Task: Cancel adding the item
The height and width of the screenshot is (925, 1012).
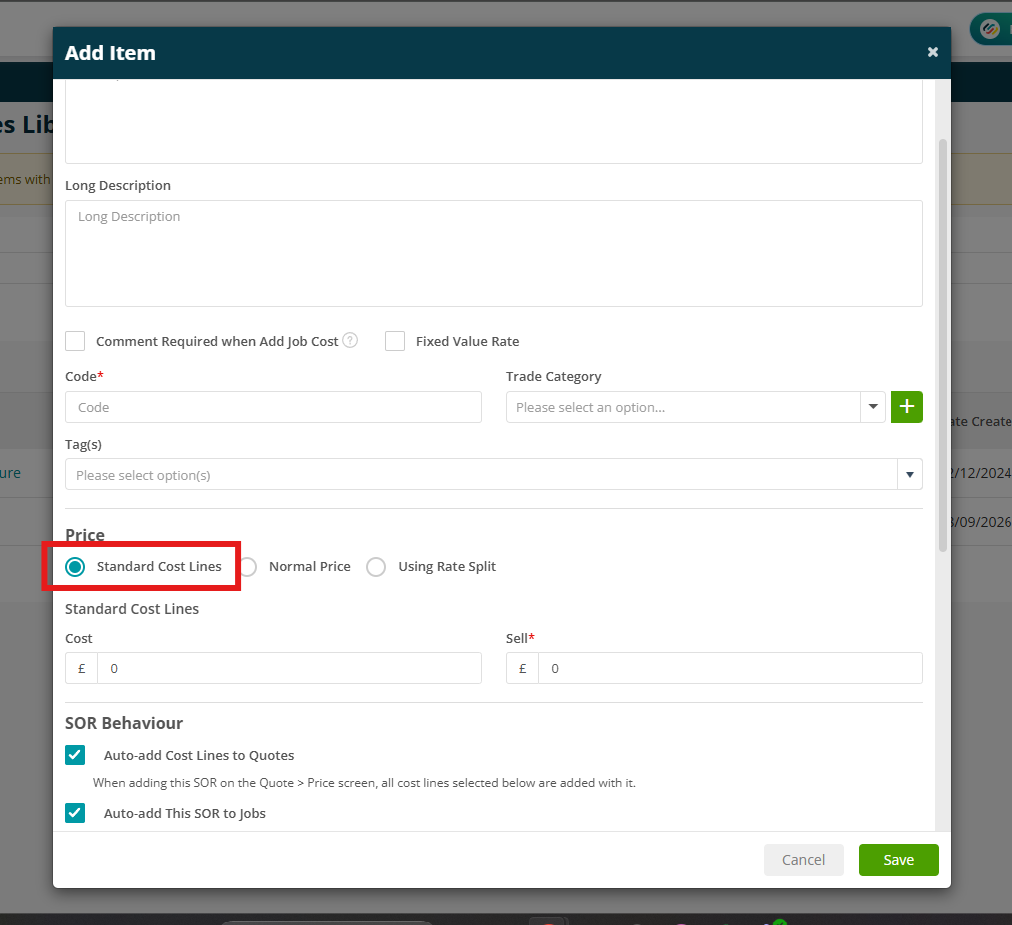Action: pos(804,860)
